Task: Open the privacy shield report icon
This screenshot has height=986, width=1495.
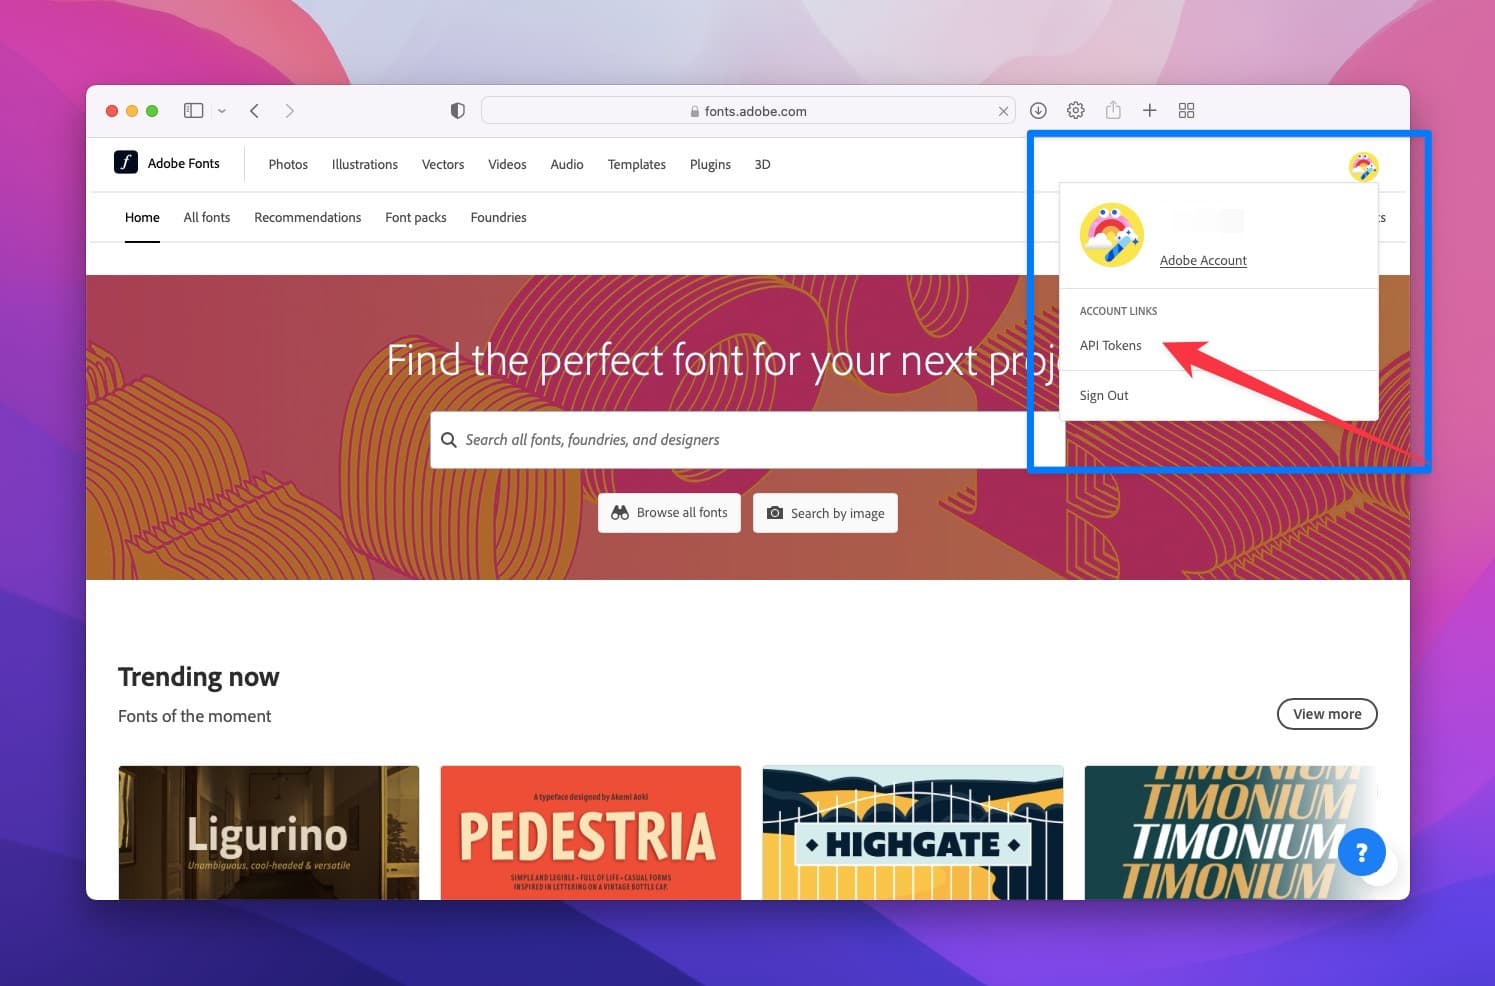Action: click(457, 111)
